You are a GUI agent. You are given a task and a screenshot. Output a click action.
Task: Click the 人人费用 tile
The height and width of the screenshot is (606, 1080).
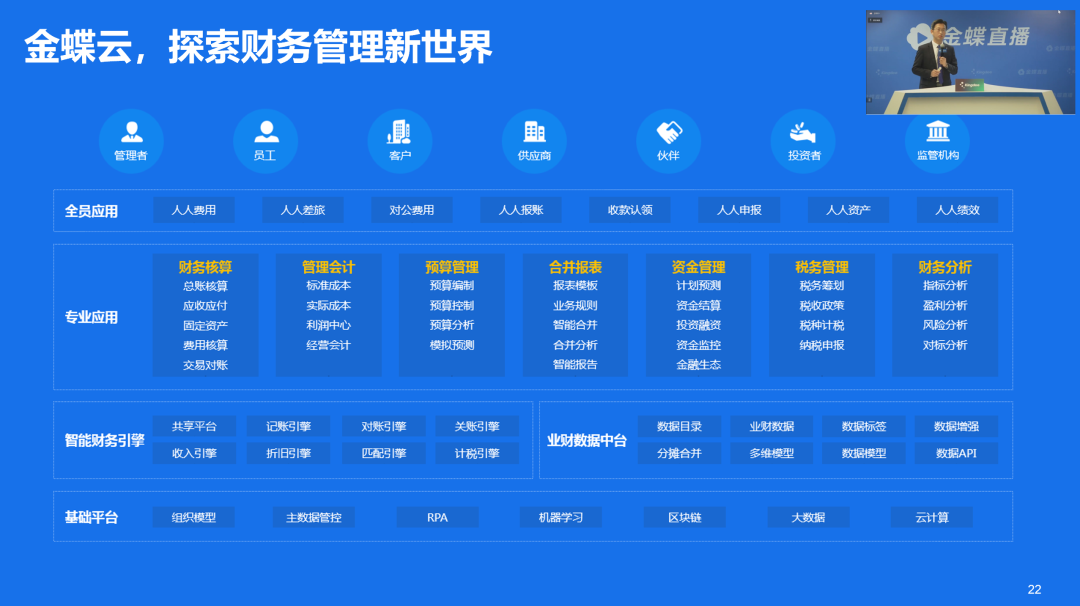pos(194,210)
